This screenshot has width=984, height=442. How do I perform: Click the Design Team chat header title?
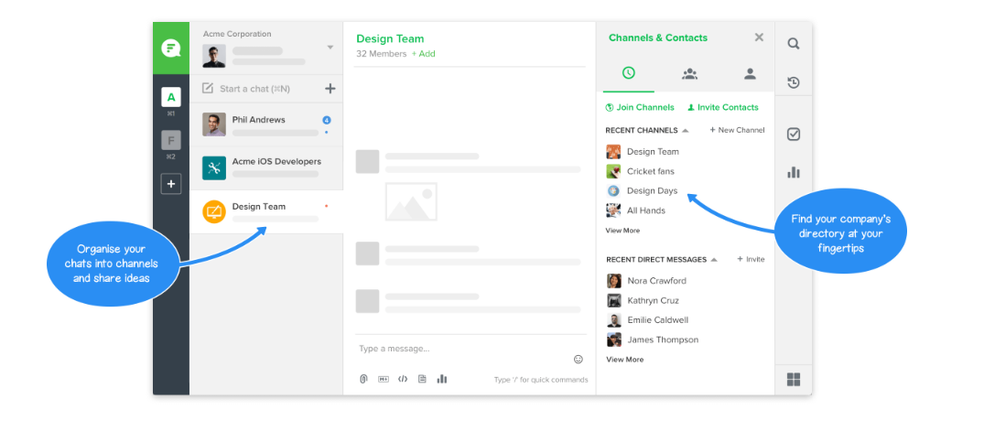390,38
